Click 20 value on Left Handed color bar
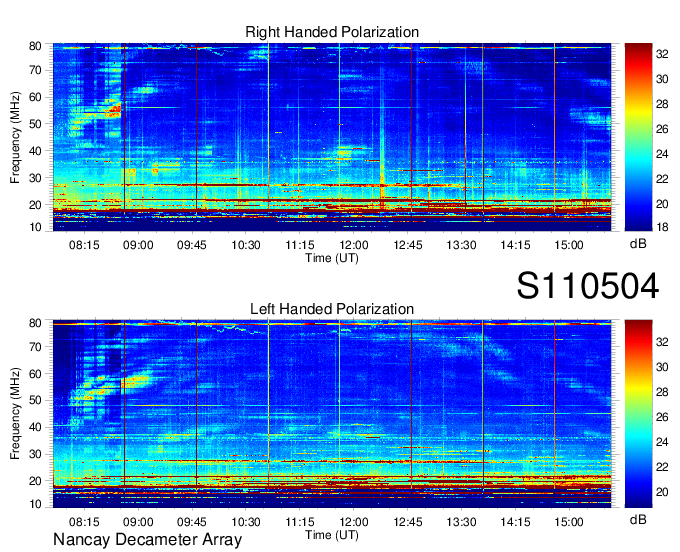Screen dimensions: 680x552 (662, 492)
